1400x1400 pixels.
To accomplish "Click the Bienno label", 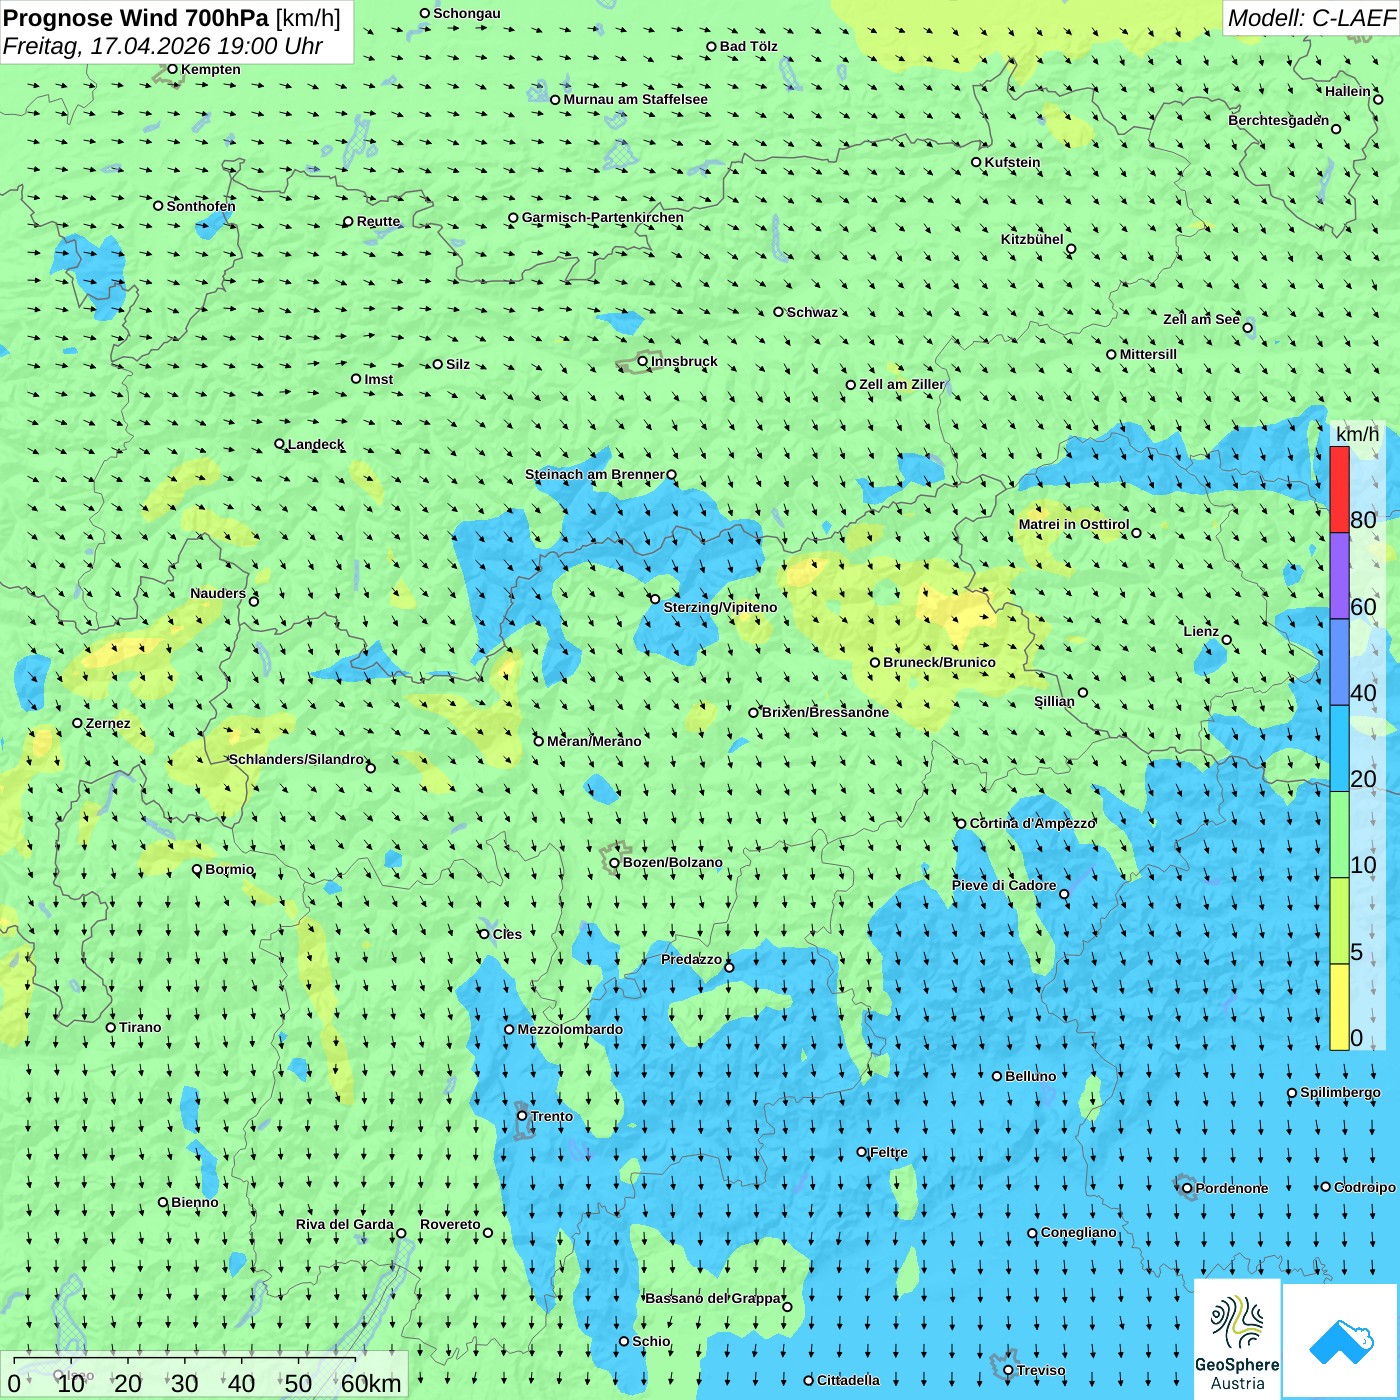I will pyautogui.click(x=194, y=1202).
